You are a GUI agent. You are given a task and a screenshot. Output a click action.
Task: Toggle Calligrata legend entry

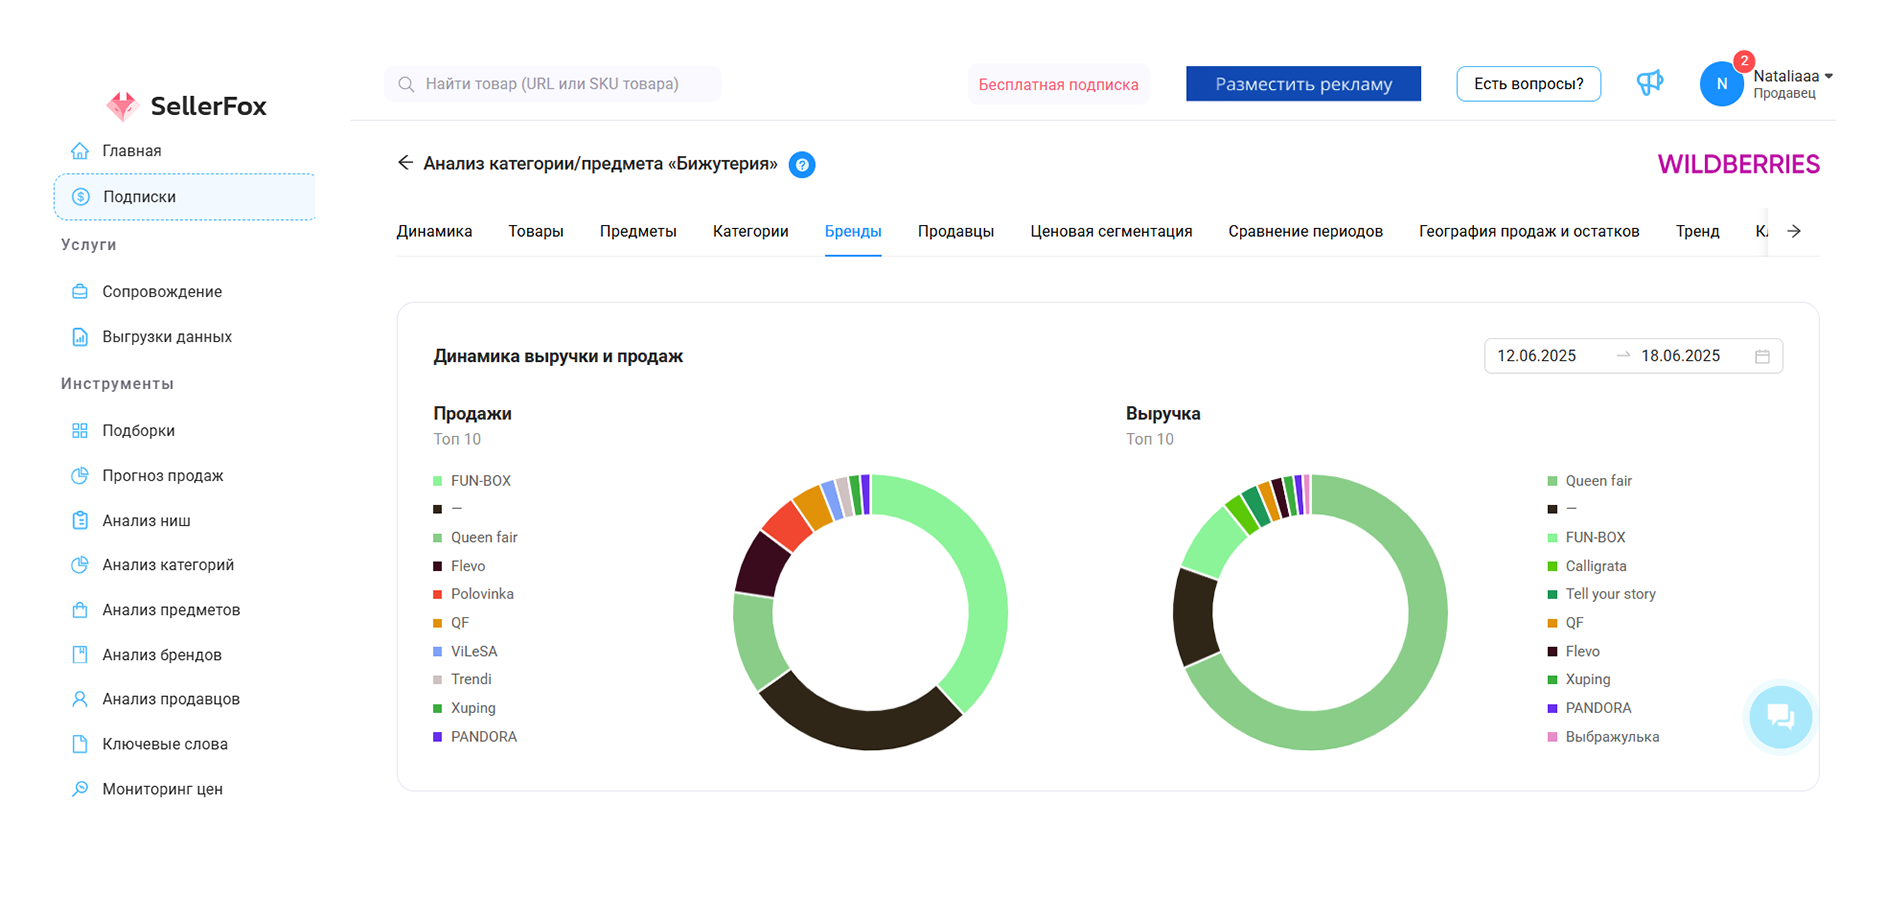[x=1587, y=566]
